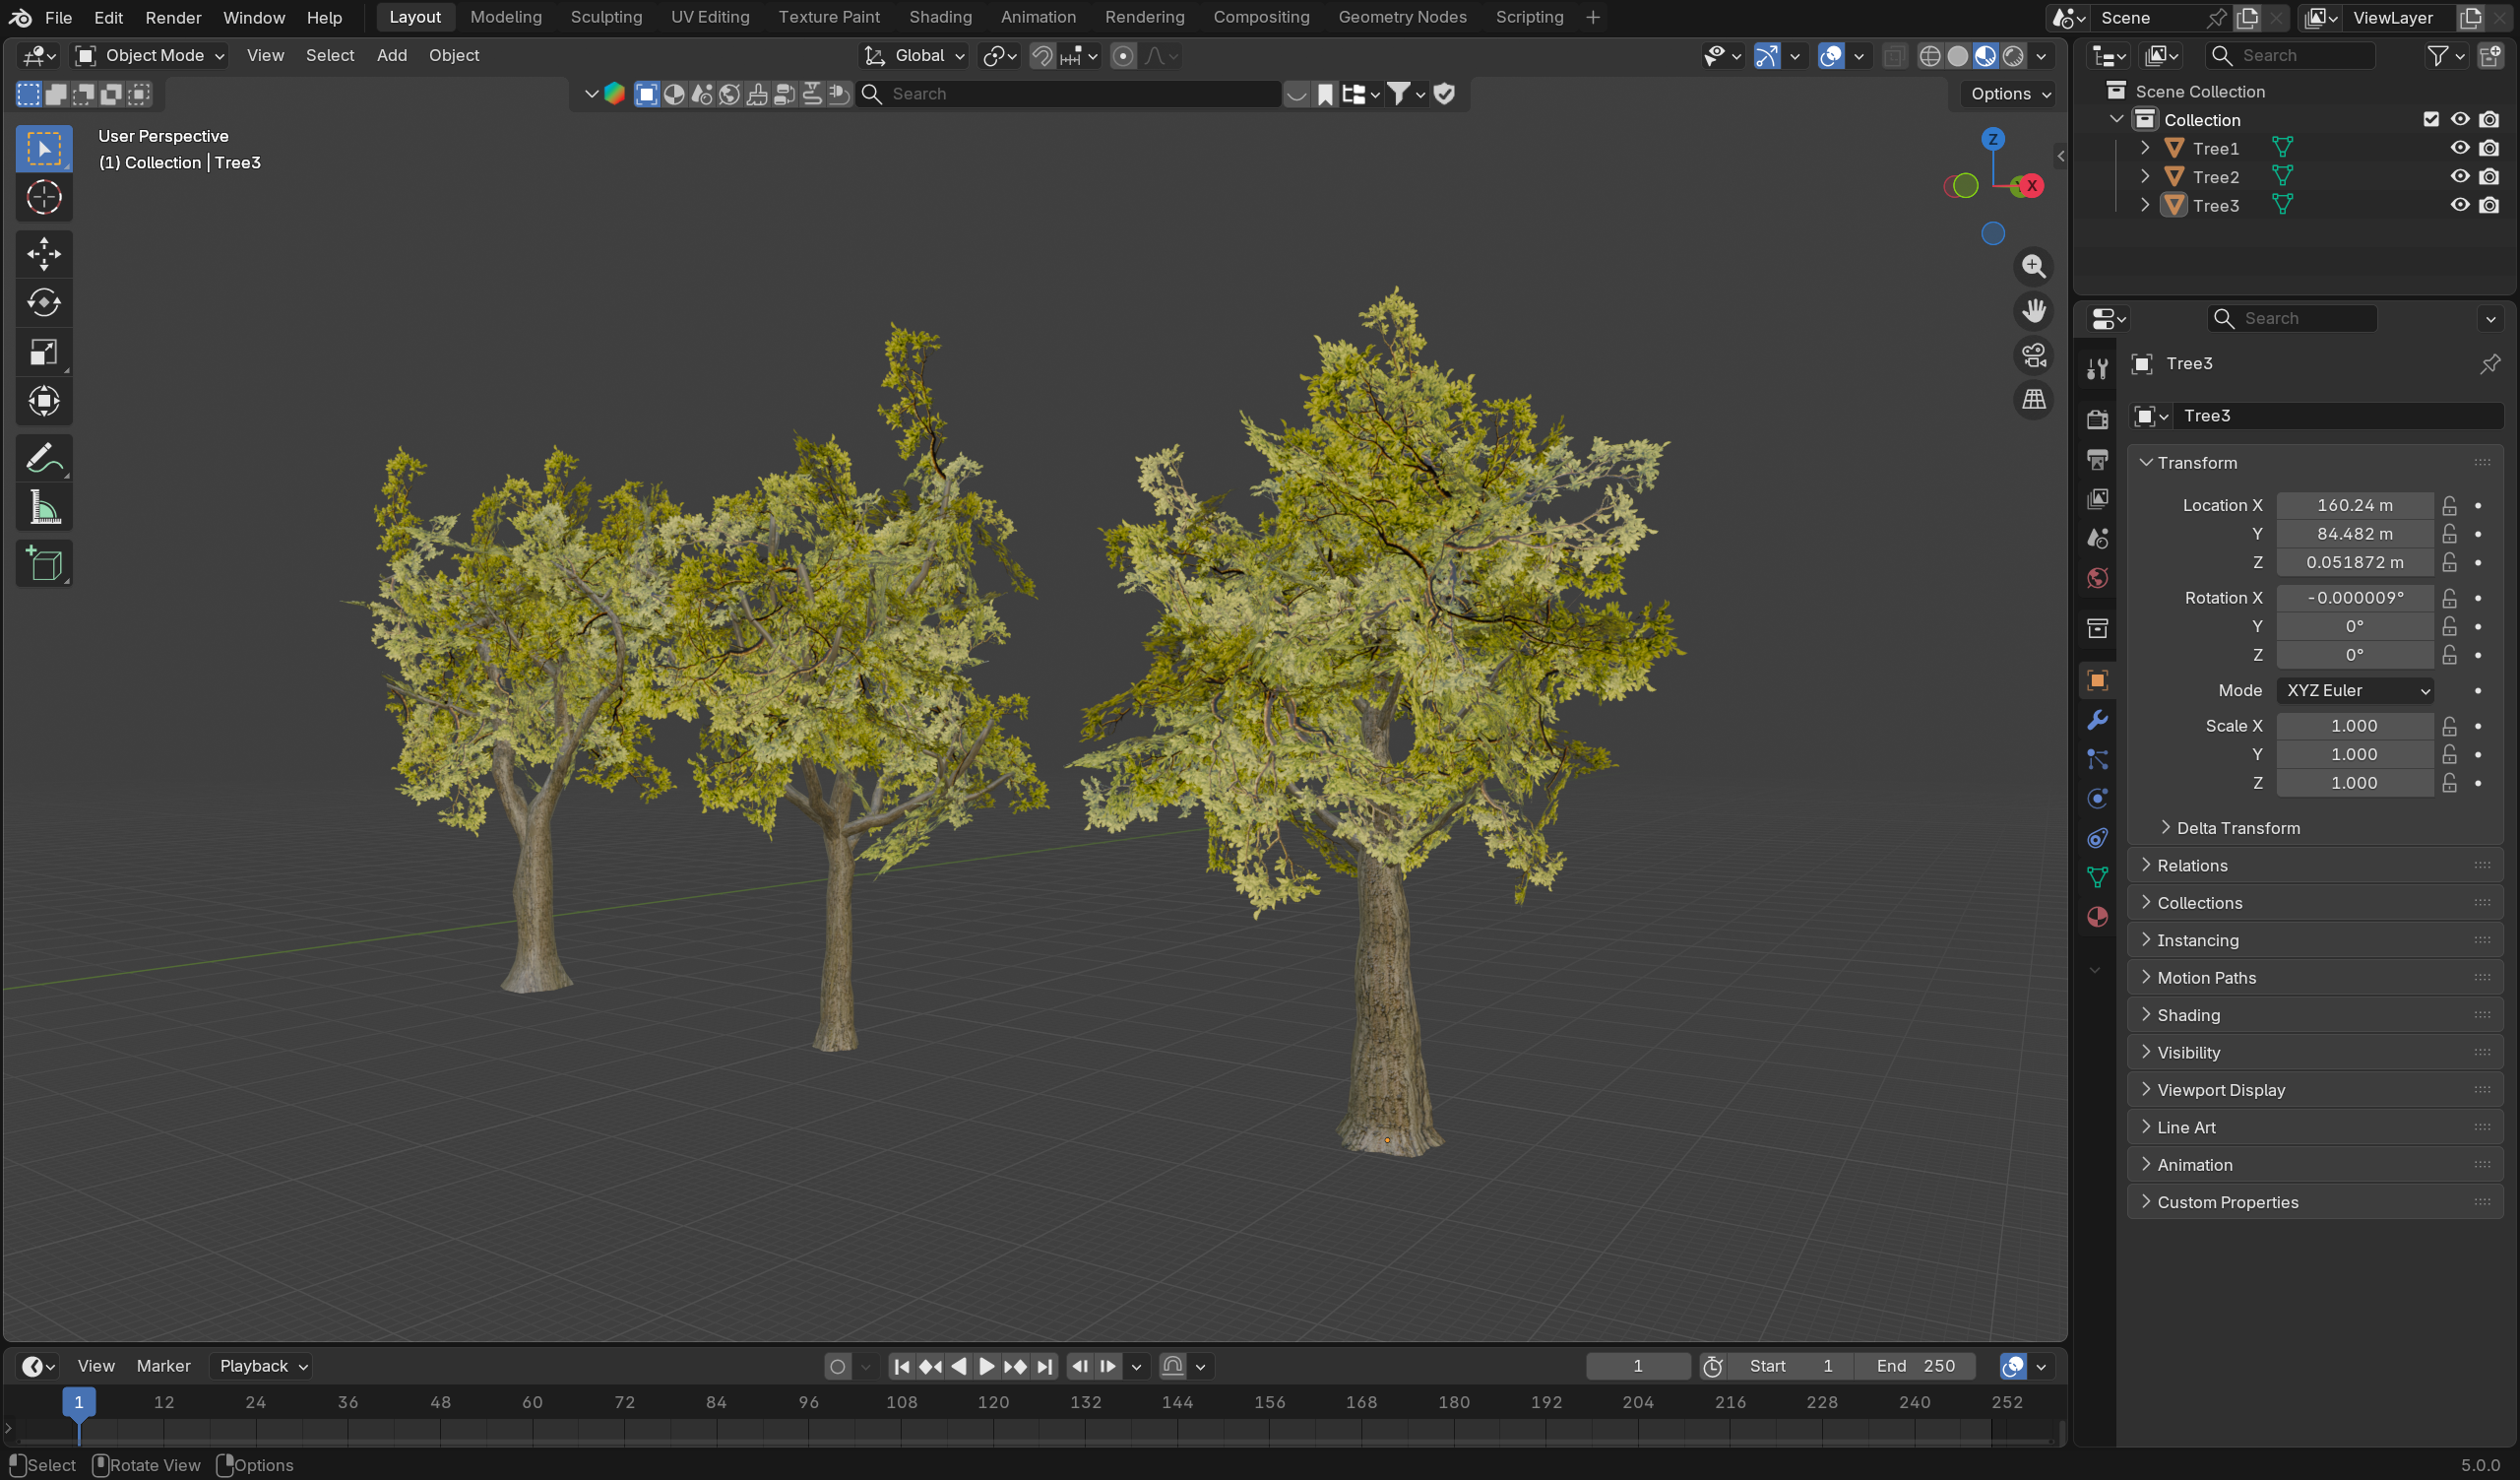Select the Move tool

click(x=44, y=253)
